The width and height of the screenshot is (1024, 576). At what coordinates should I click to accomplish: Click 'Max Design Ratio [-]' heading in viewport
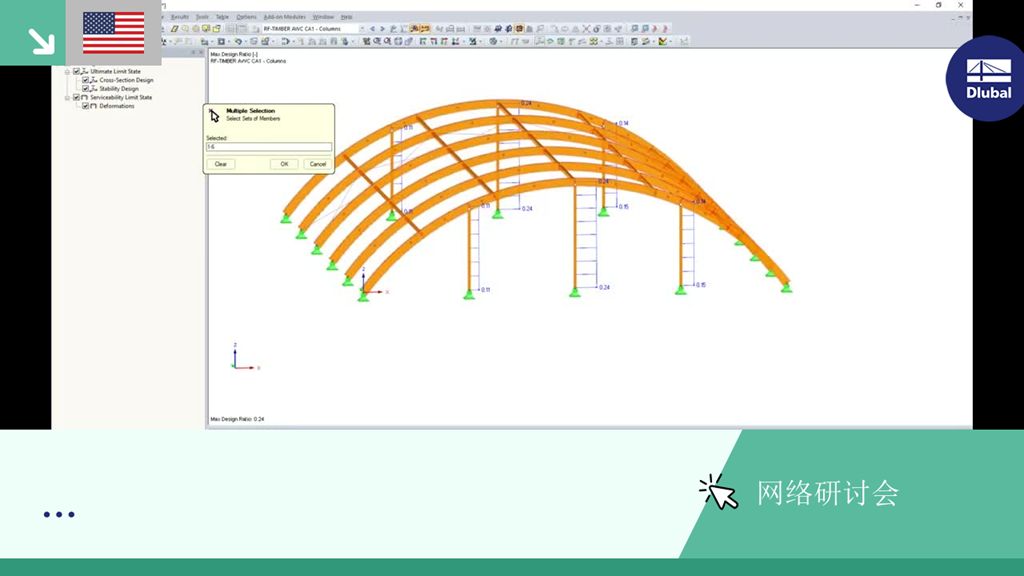(x=234, y=54)
